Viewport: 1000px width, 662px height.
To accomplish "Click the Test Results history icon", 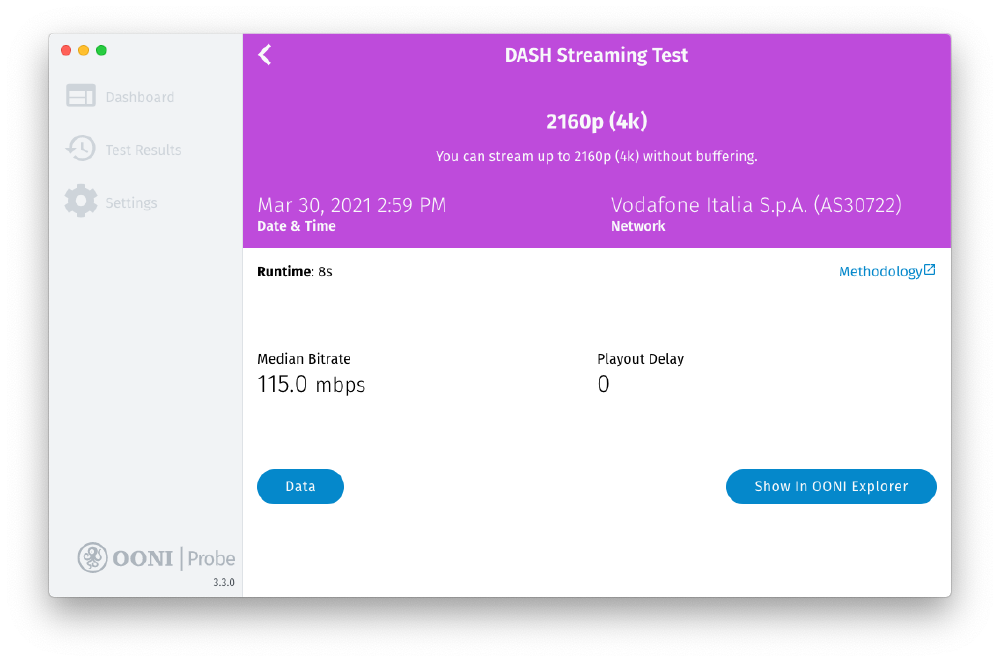I will click(81, 149).
